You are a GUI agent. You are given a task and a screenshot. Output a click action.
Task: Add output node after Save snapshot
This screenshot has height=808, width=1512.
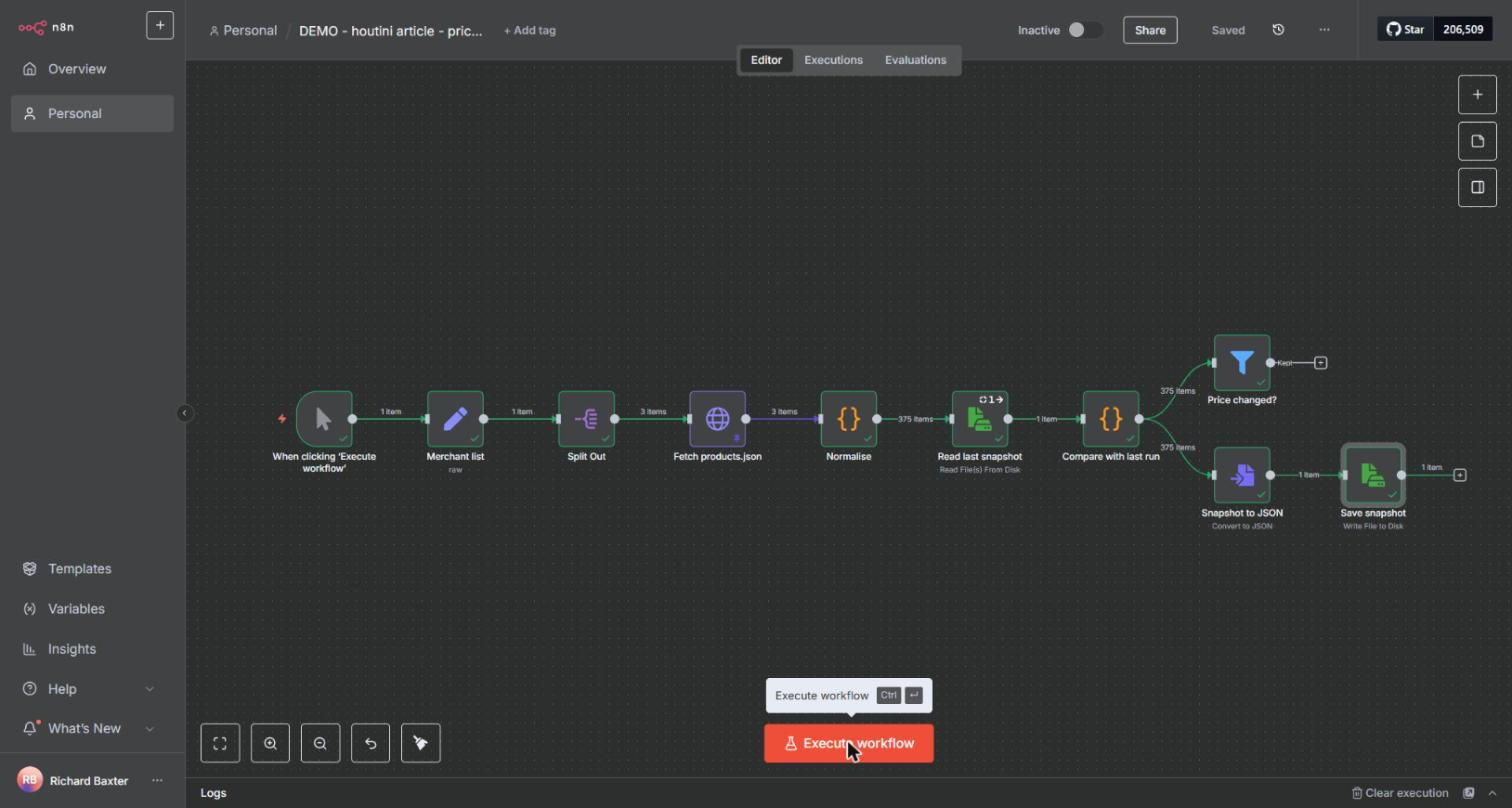coord(1460,475)
